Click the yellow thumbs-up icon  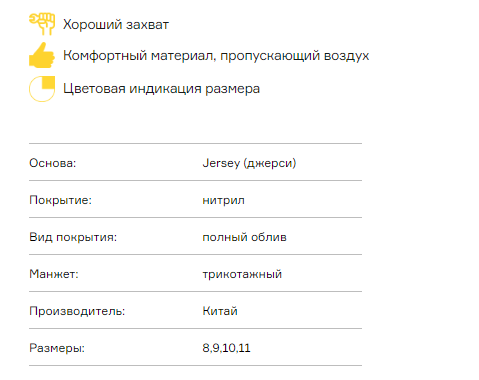point(42,55)
